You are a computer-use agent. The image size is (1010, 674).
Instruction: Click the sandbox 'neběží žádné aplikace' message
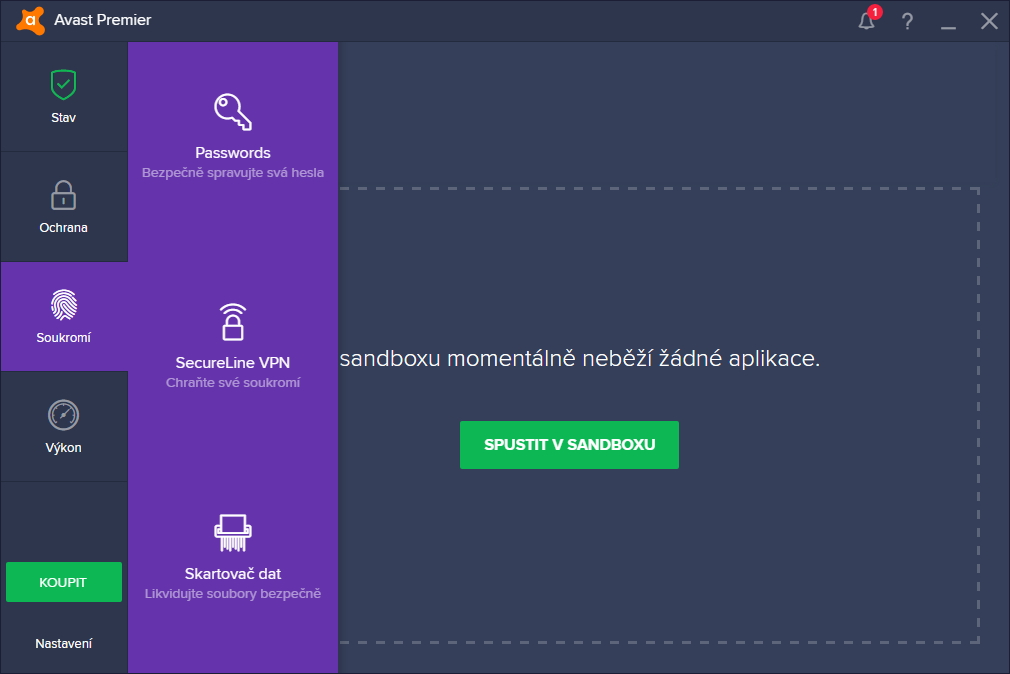(580, 358)
